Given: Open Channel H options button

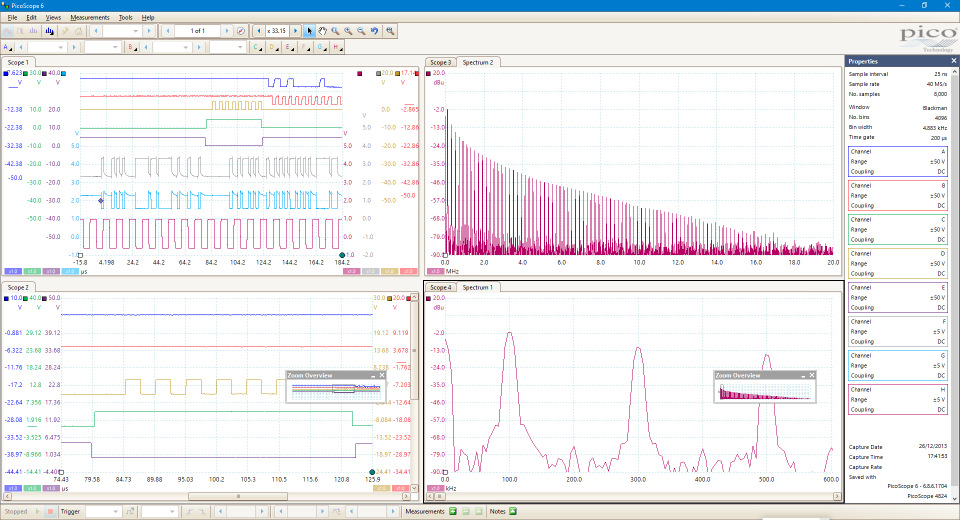Looking at the screenshot, I should pyautogui.click(x=337, y=47).
